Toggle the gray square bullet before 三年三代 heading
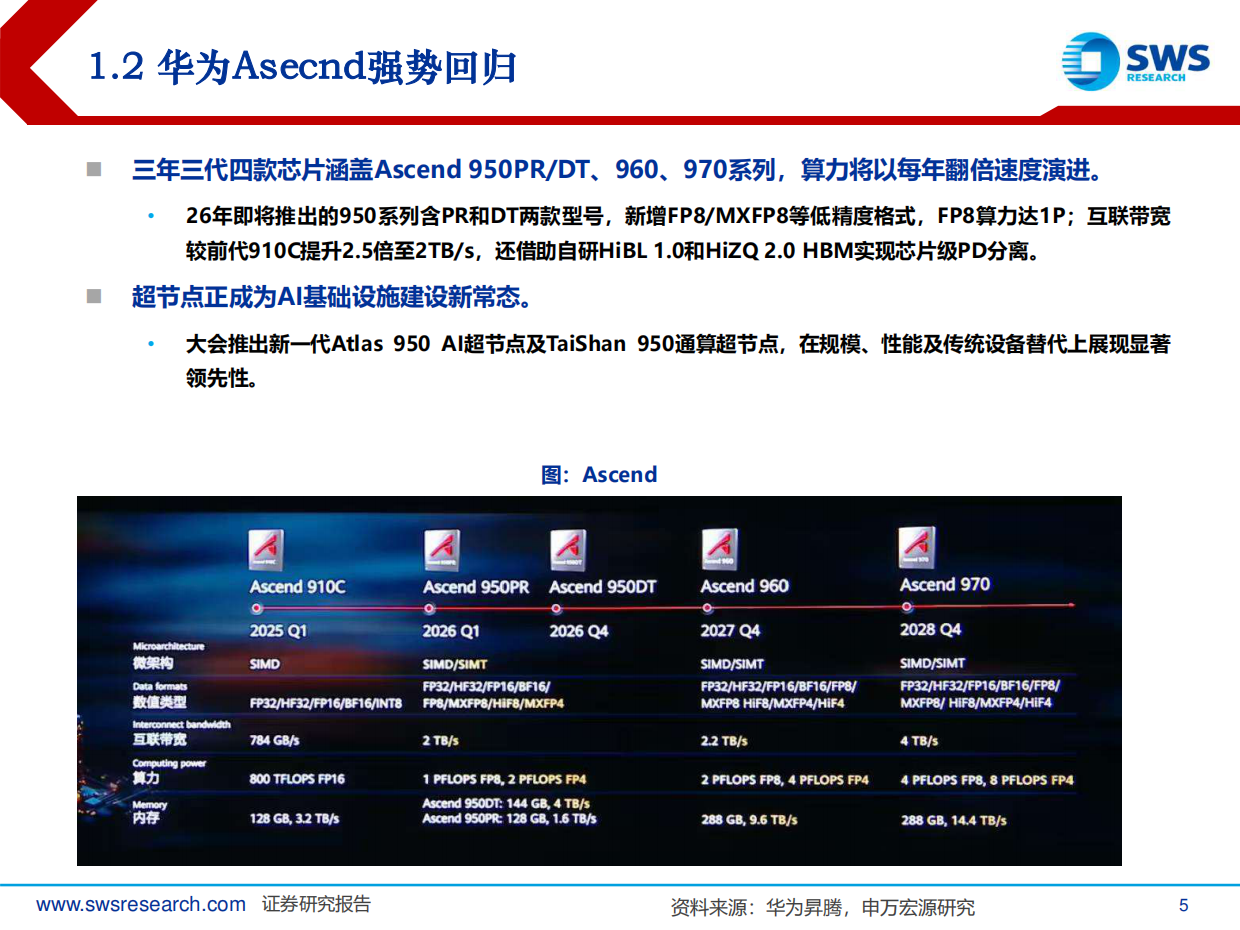The width and height of the screenshot is (1240, 930). coord(97,167)
